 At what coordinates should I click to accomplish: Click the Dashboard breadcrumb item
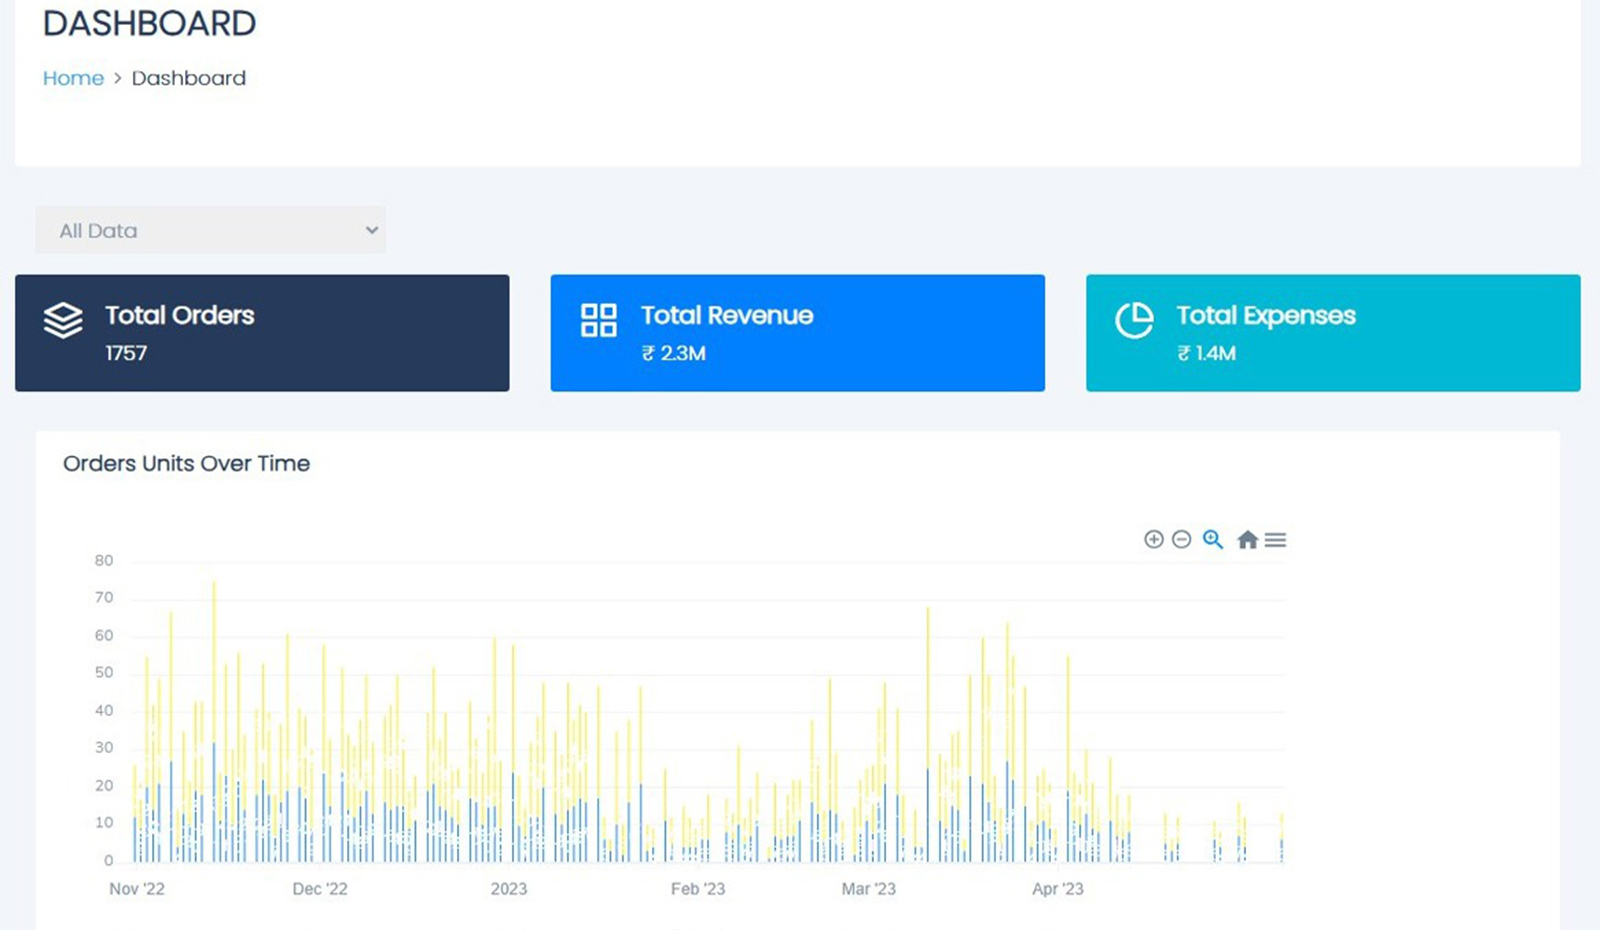pyautogui.click(x=188, y=78)
